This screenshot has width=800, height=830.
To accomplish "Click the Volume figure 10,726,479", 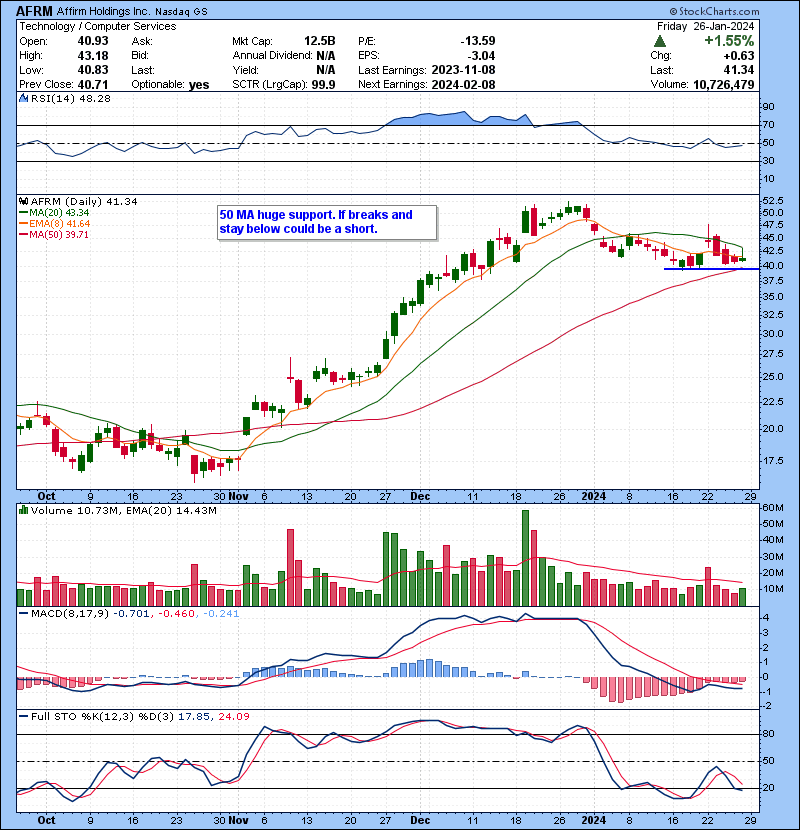I will tap(724, 85).
